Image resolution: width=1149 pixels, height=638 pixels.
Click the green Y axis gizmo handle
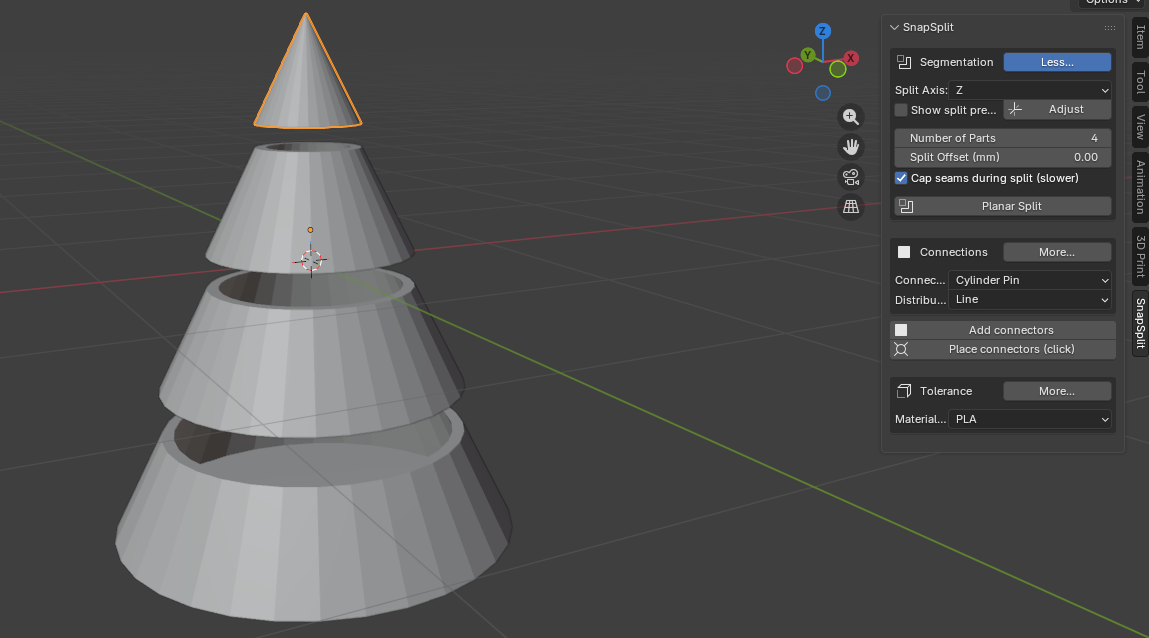(807, 55)
